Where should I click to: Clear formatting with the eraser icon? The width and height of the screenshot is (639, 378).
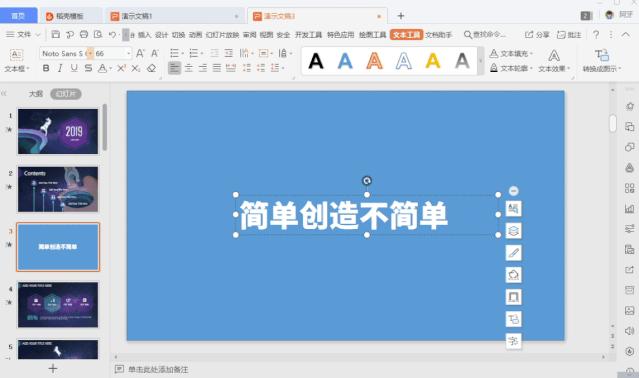click(152, 68)
